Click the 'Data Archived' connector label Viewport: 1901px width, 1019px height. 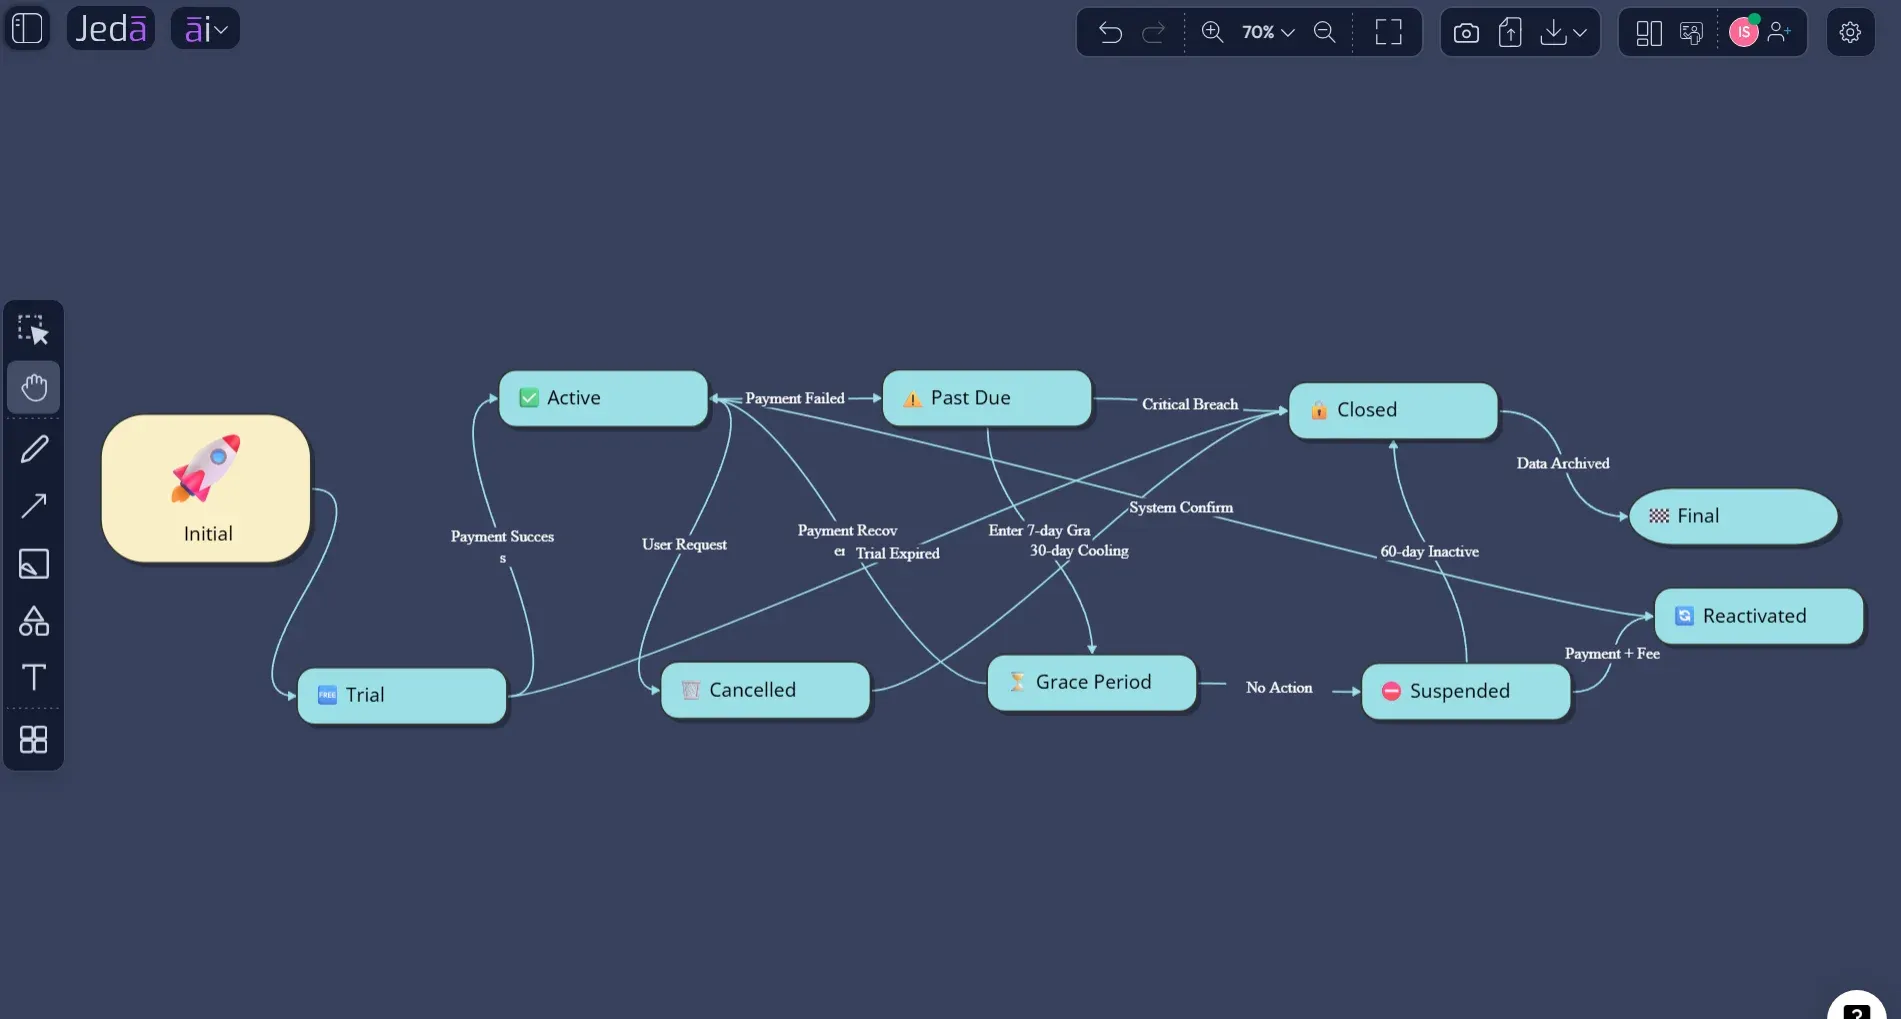coord(1563,463)
